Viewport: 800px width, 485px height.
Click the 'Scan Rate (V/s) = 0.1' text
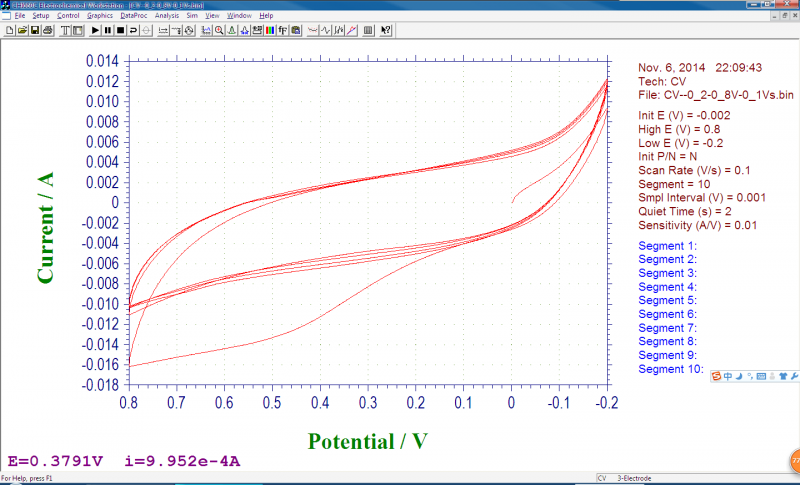pos(694,170)
